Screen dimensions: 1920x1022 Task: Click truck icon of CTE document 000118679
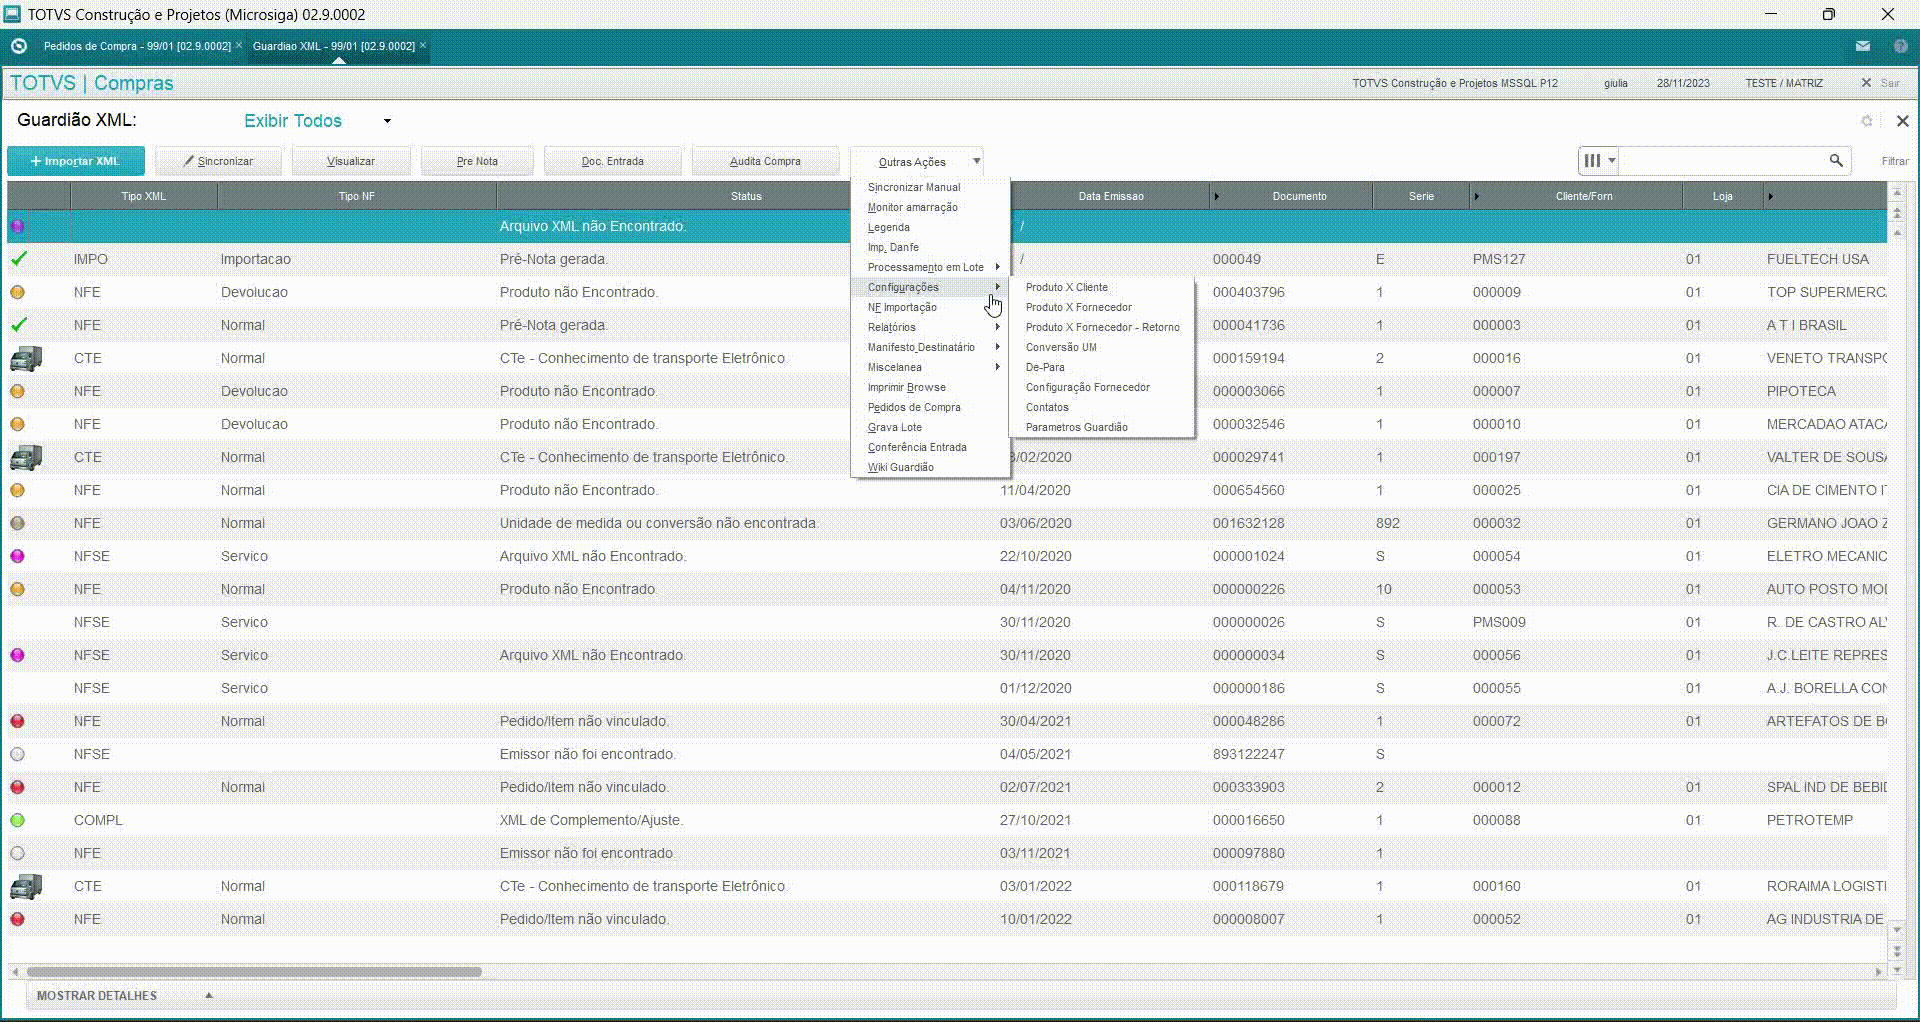pos(26,886)
